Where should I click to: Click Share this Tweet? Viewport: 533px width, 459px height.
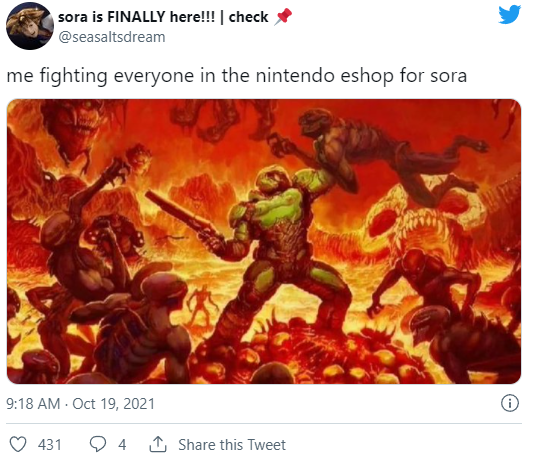pyautogui.click(x=232, y=445)
